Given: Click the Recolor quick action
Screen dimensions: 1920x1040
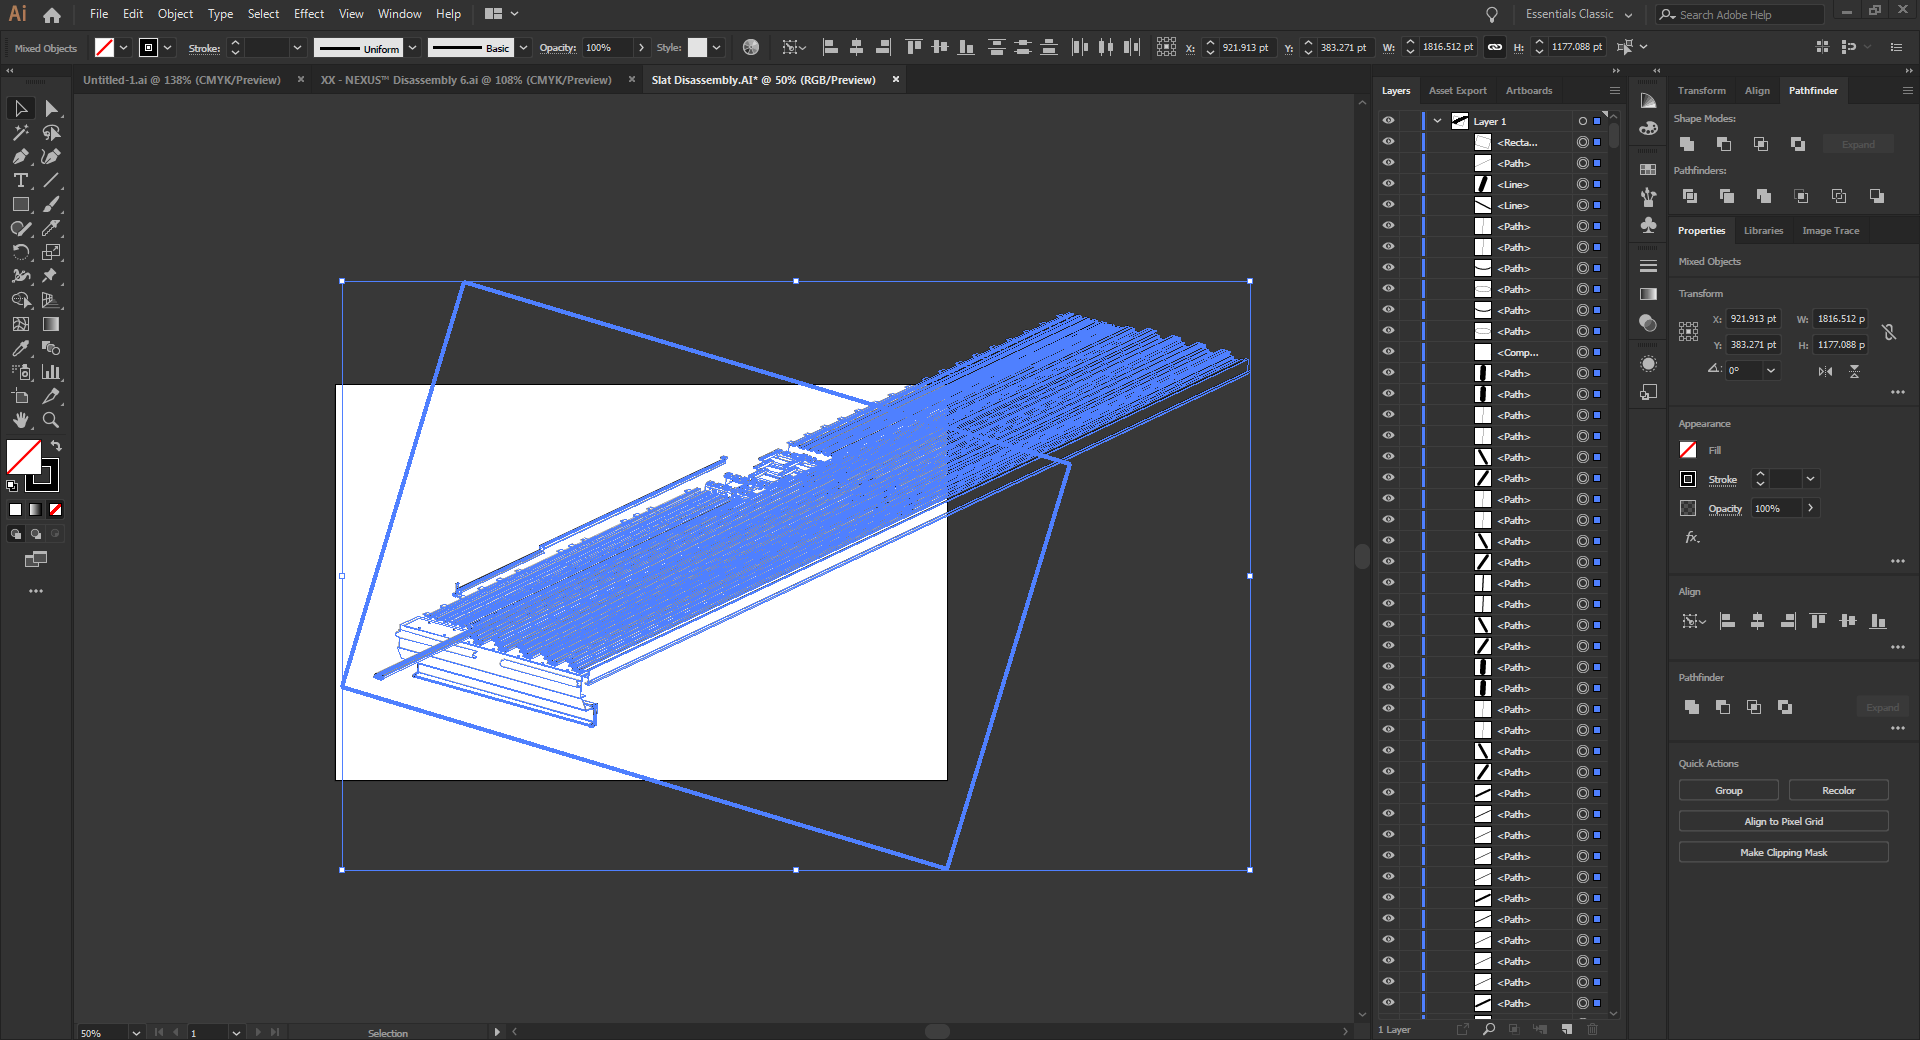Looking at the screenshot, I should point(1837,790).
